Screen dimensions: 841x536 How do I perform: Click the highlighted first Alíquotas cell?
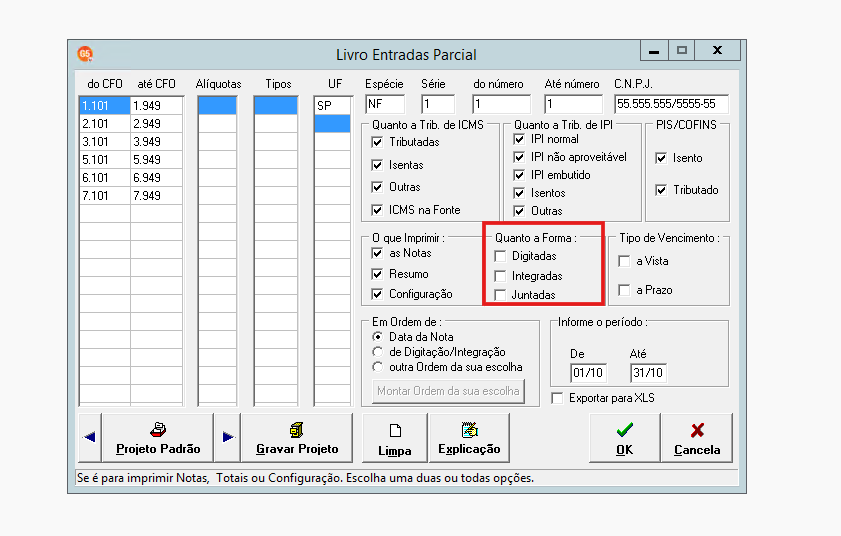click(x=217, y=106)
